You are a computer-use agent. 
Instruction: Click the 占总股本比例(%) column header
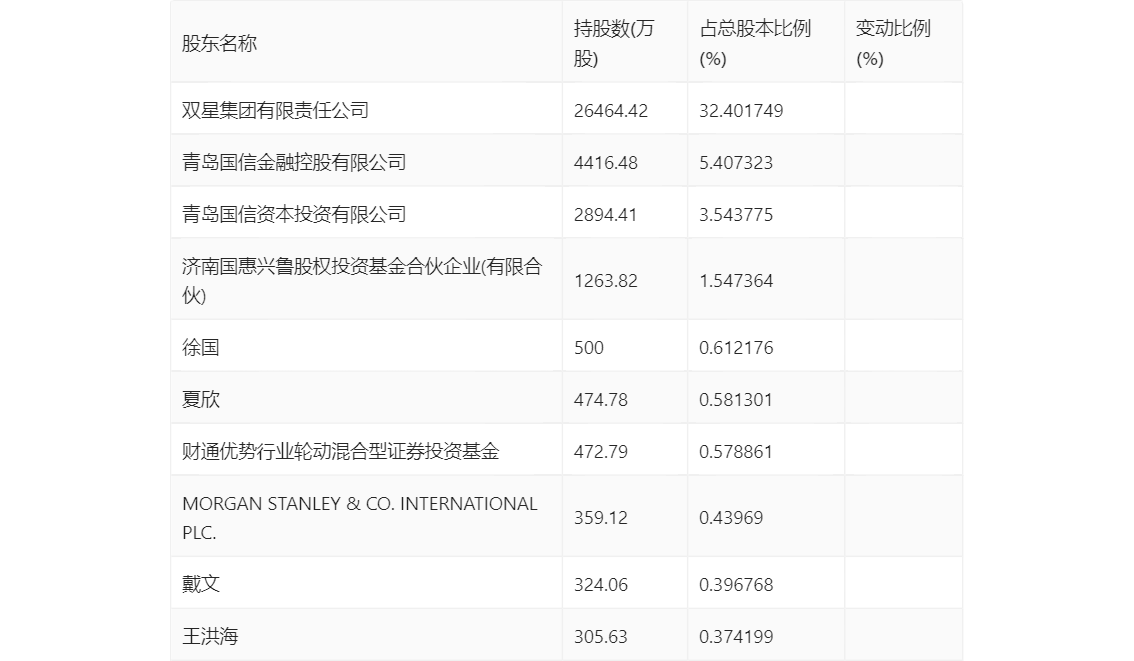[755, 43]
